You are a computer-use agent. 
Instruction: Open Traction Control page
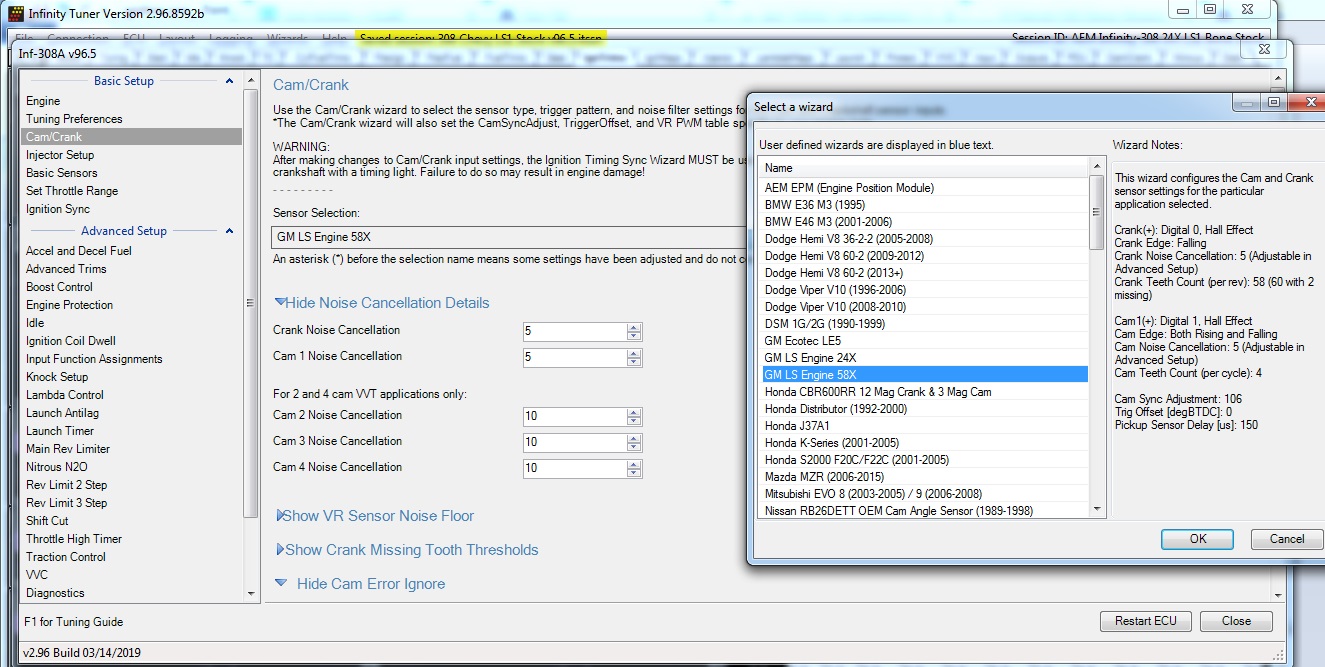[66, 557]
